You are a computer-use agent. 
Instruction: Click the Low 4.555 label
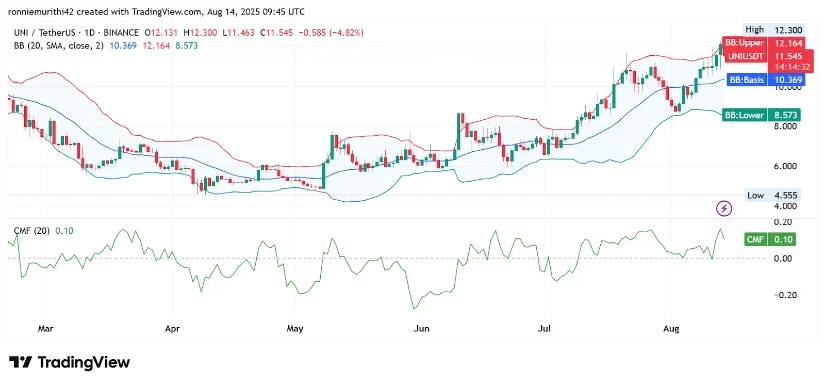[772, 195]
